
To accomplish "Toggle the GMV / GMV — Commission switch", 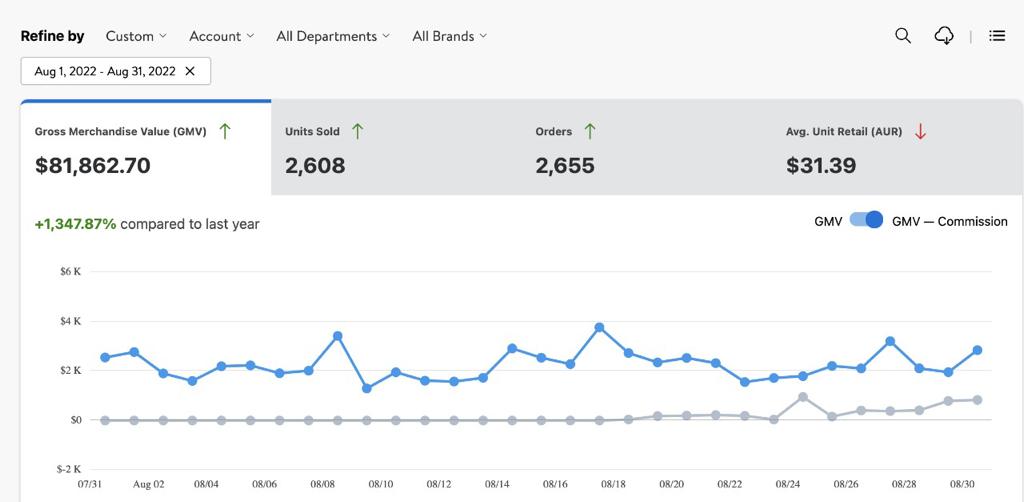I will point(866,221).
